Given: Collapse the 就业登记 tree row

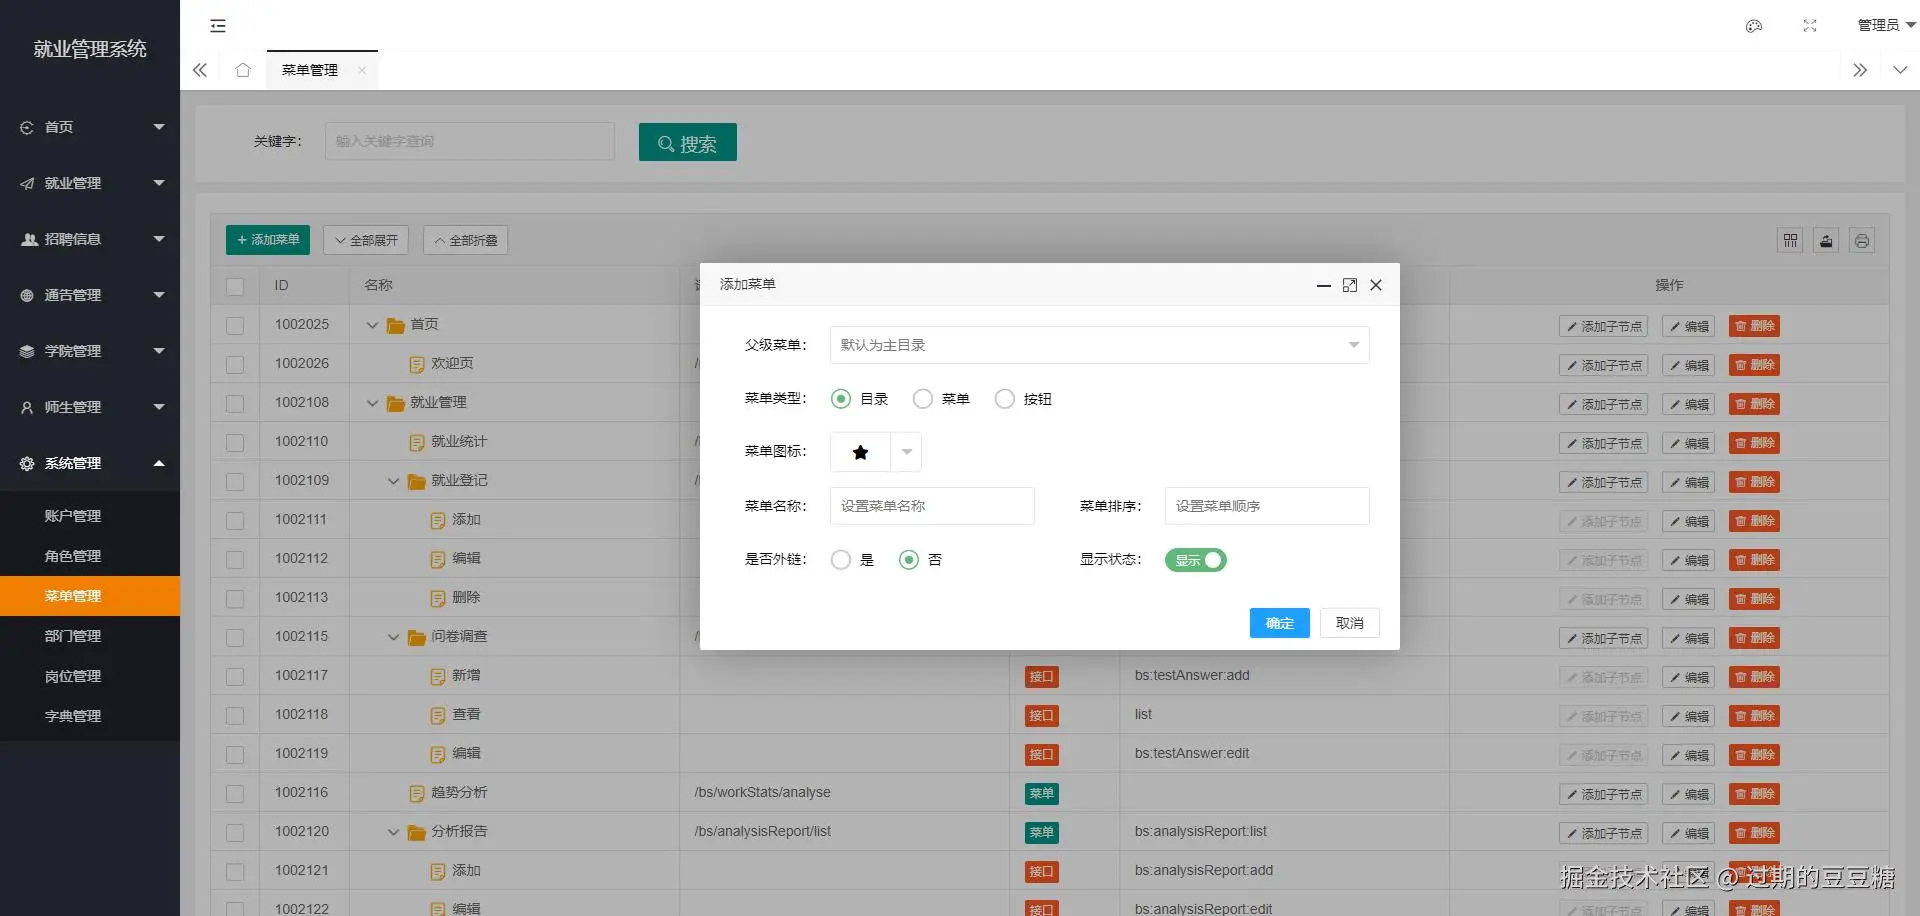Looking at the screenshot, I should pos(393,481).
